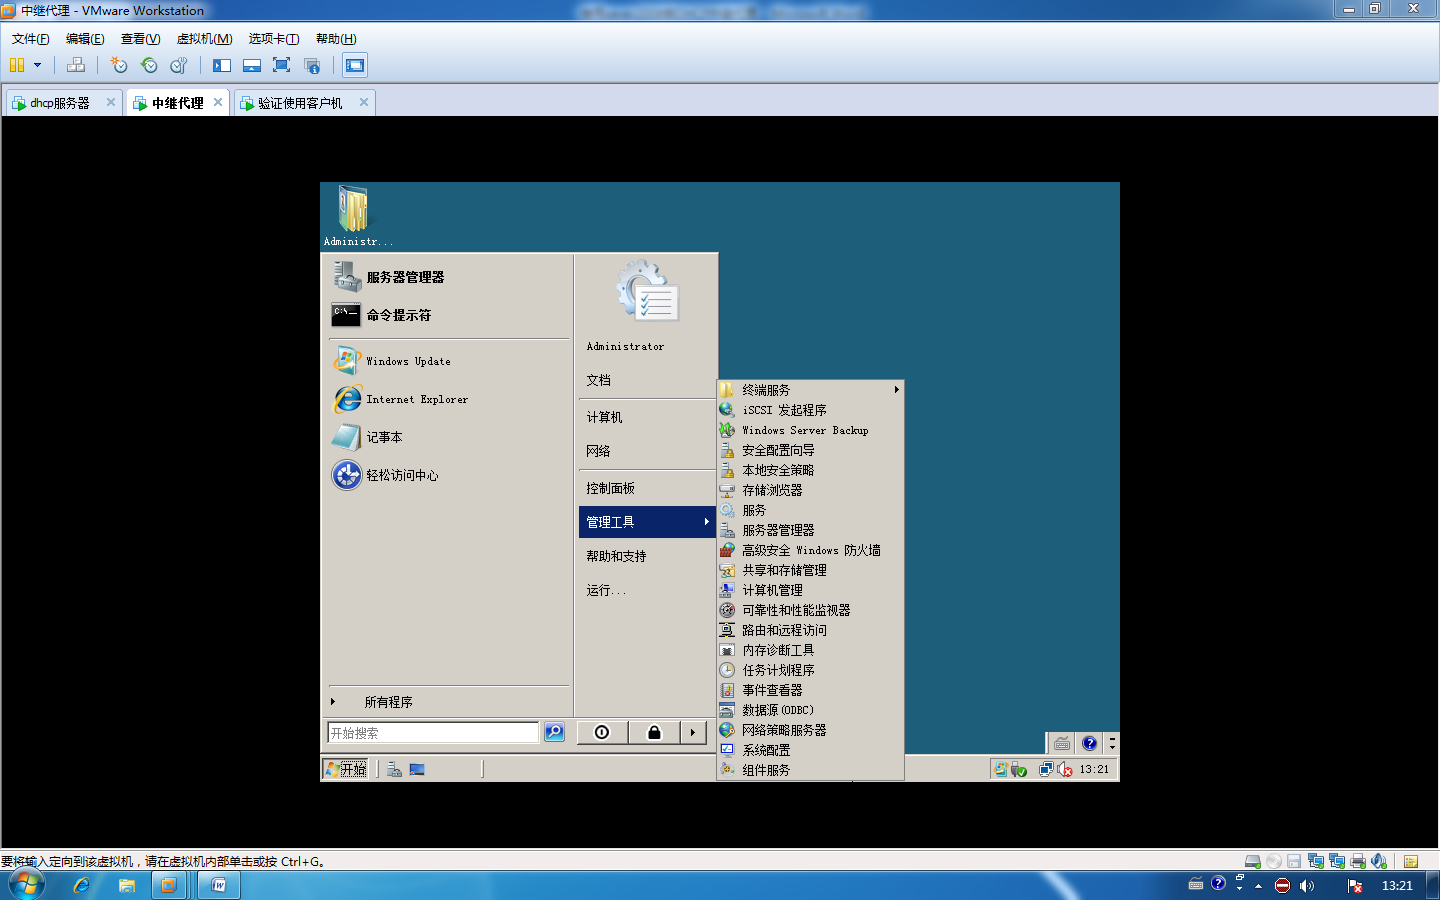Click the VMware status bar printer device icon
The height and width of the screenshot is (900, 1440).
pos(1358,861)
